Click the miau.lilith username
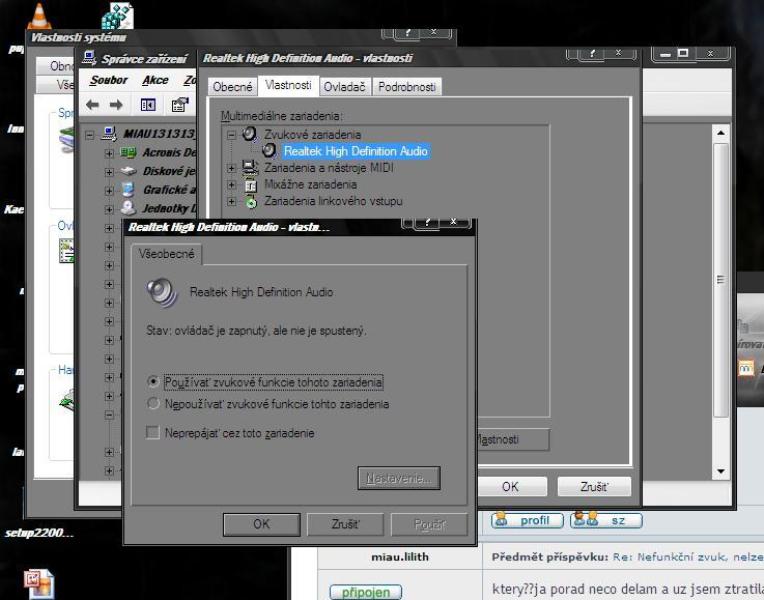This screenshot has width=764, height=600. 400,557
